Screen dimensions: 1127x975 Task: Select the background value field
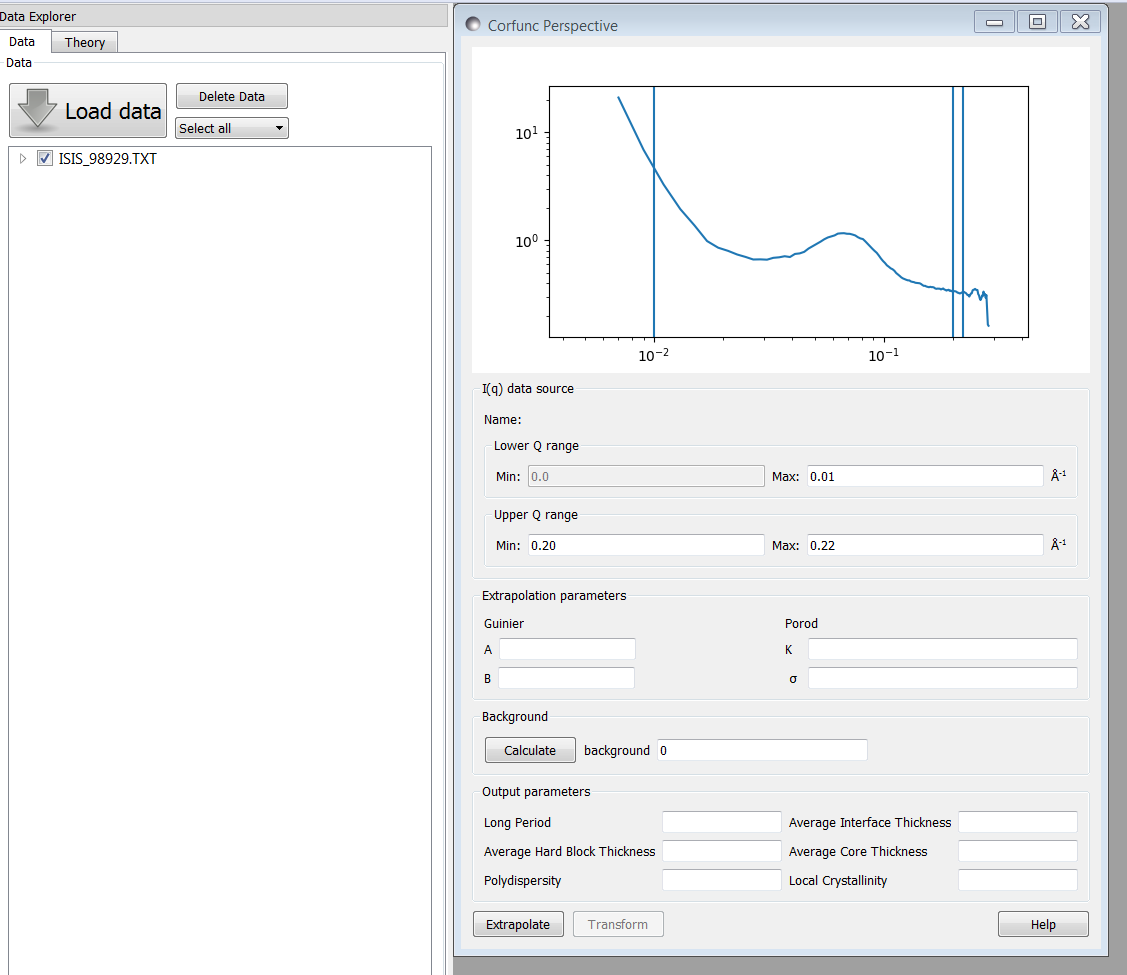(762, 750)
